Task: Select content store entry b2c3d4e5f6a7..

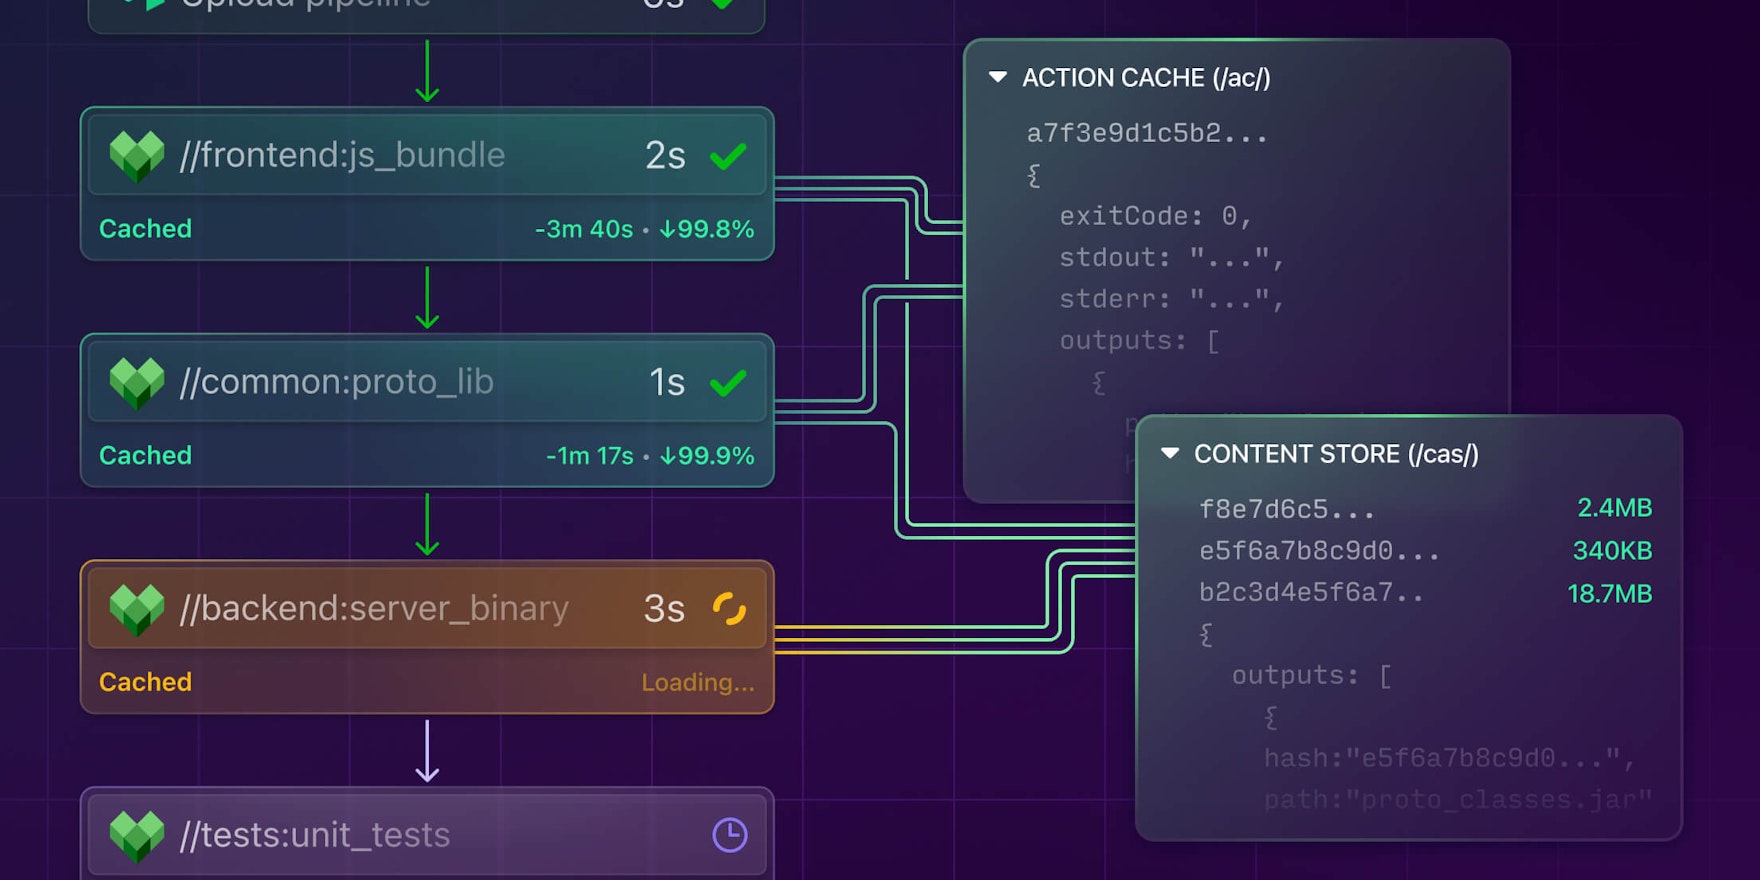Action: (x=1310, y=593)
